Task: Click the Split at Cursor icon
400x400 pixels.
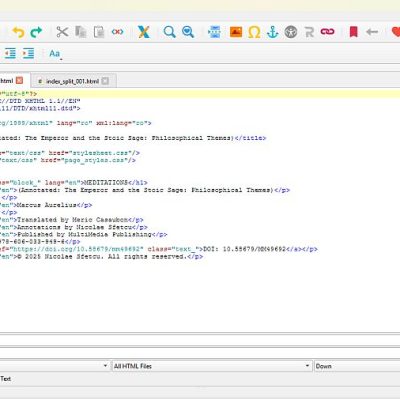Action: coord(214,32)
